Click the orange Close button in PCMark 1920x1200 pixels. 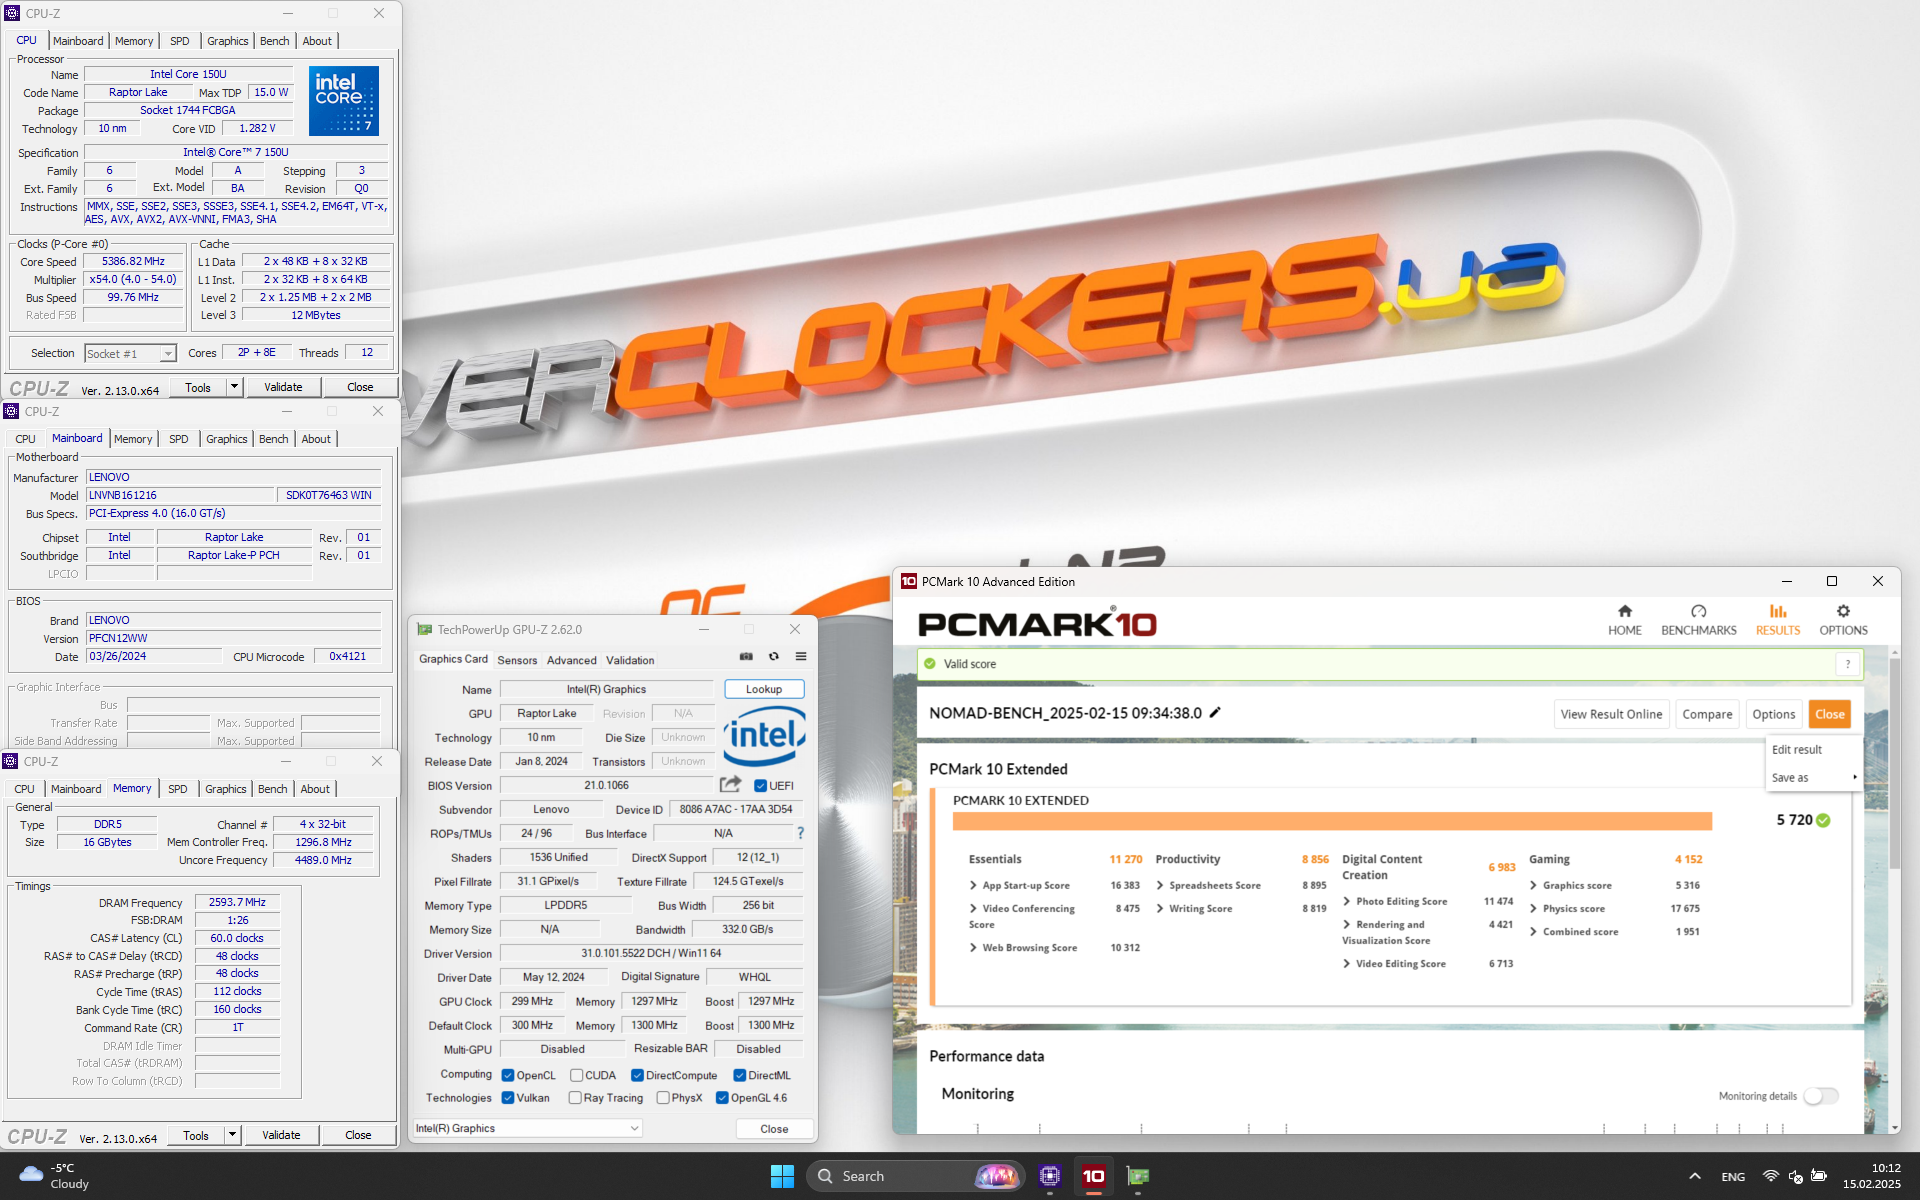tap(1830, 714)
